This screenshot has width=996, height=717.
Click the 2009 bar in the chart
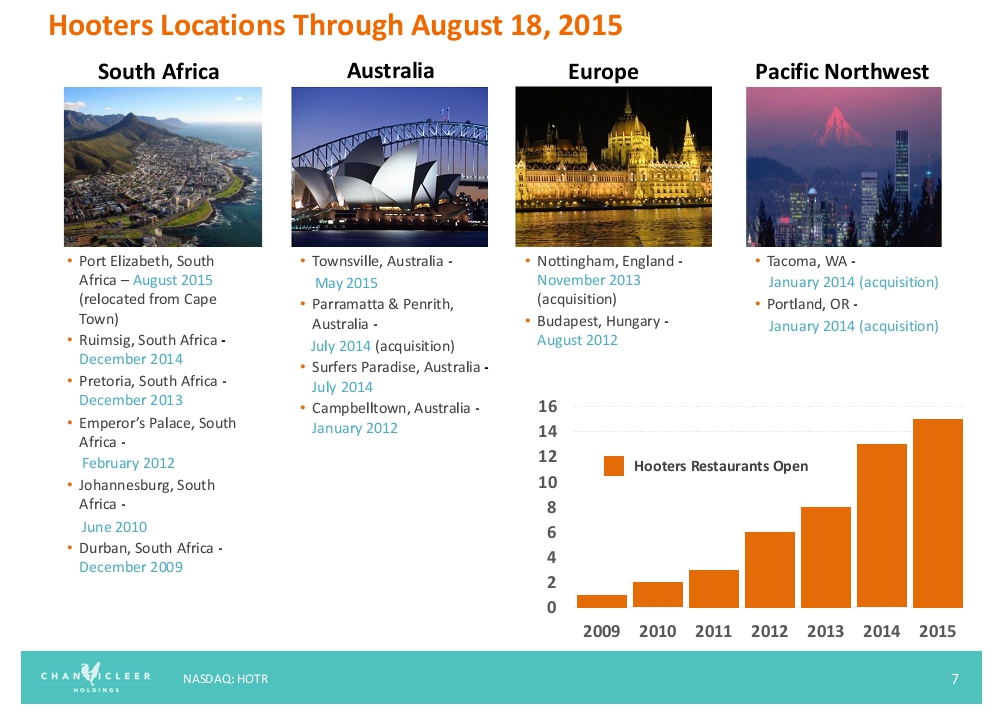[x=601, y=601]
